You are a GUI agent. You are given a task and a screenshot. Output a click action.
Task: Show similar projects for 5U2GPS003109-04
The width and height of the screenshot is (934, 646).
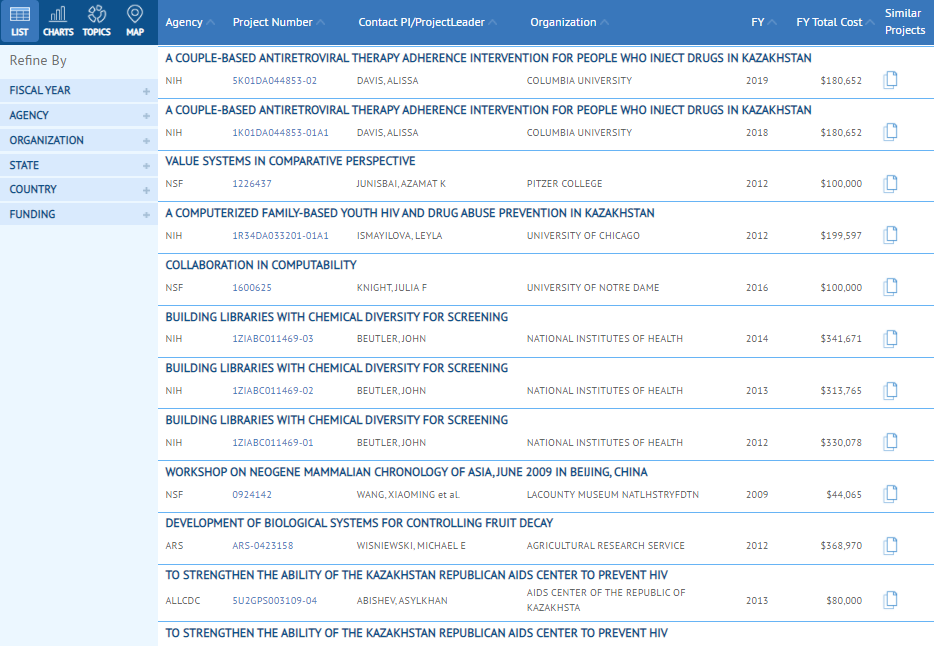point(890,600)
